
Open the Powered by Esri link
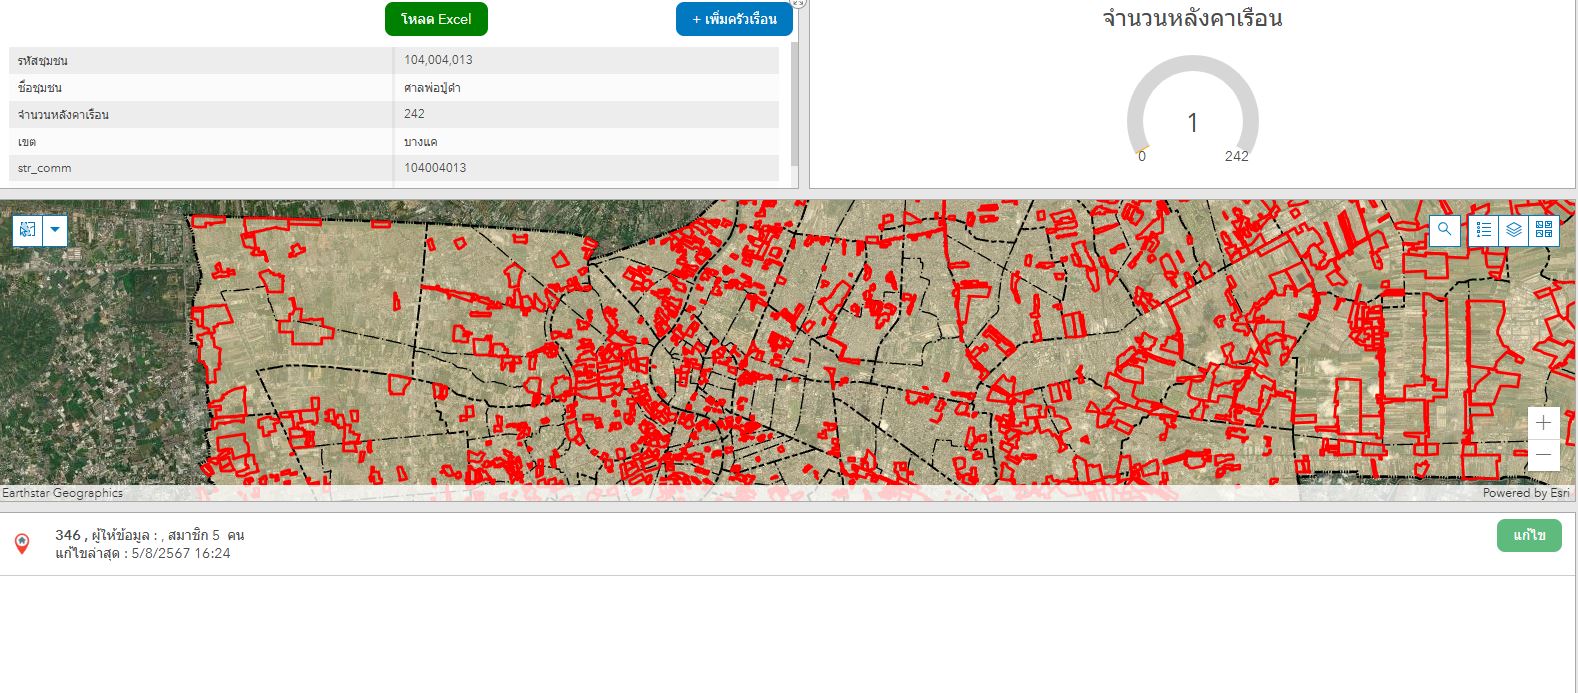(1525, 493)
